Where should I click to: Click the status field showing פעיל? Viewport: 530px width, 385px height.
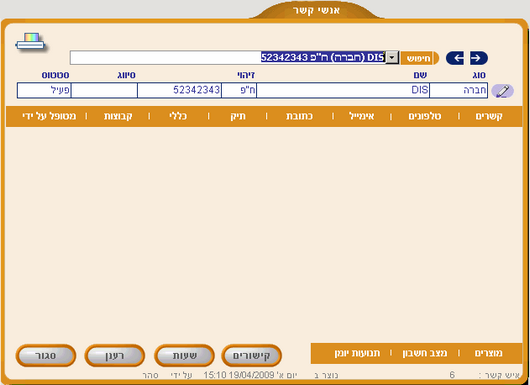[x=44, y=90]
